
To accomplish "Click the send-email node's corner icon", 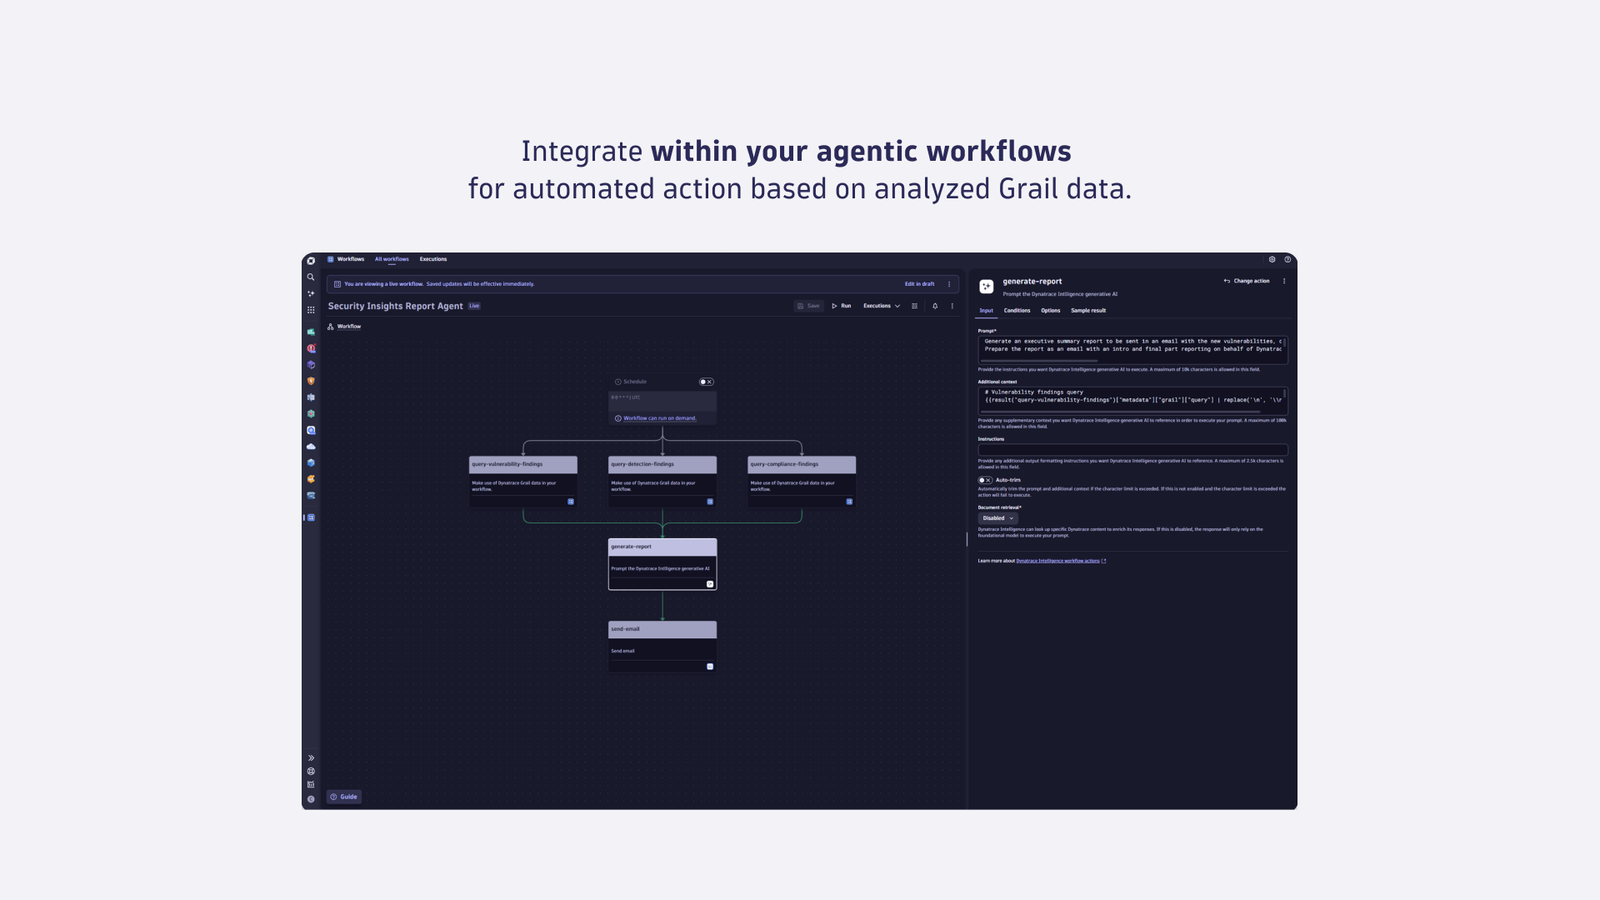I will 710,667.
